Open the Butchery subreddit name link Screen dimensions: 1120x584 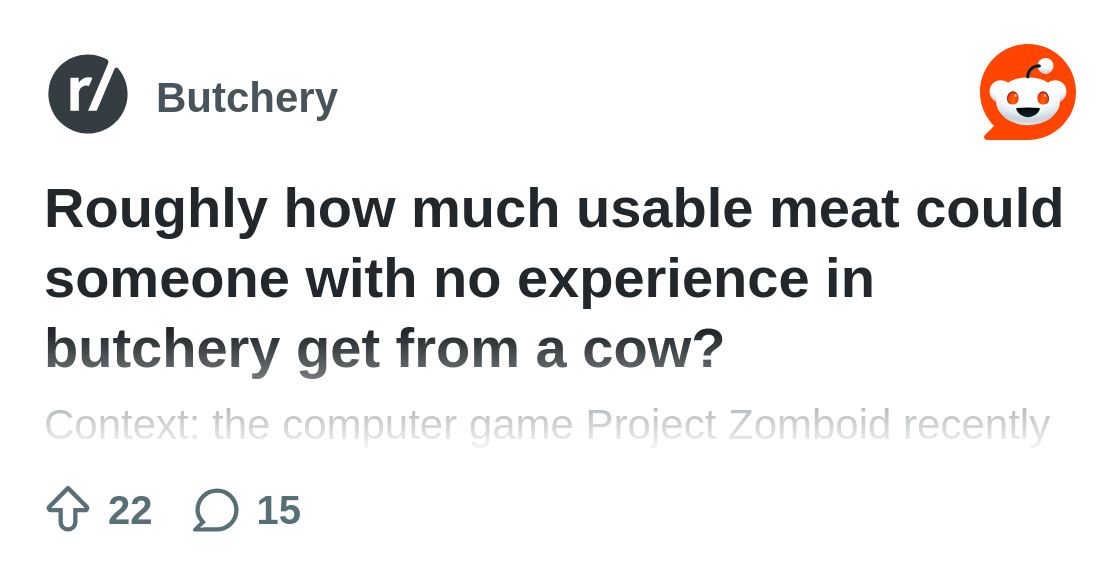click(247, 98)
